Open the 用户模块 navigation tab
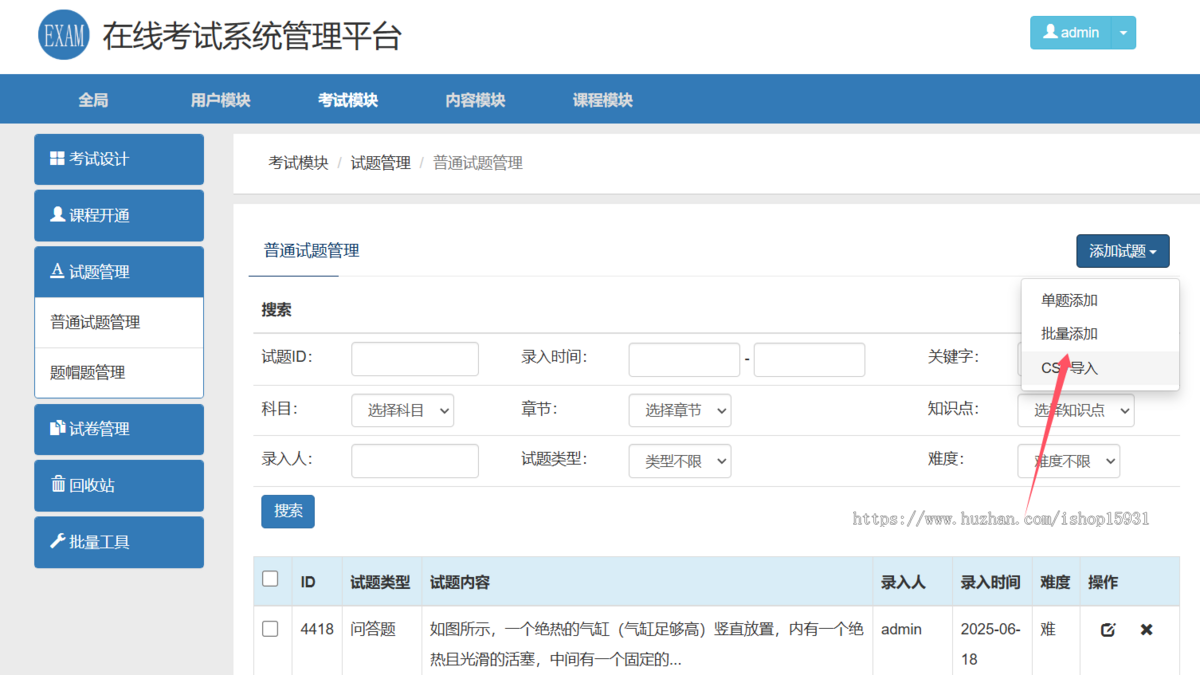 pos(221,100)
